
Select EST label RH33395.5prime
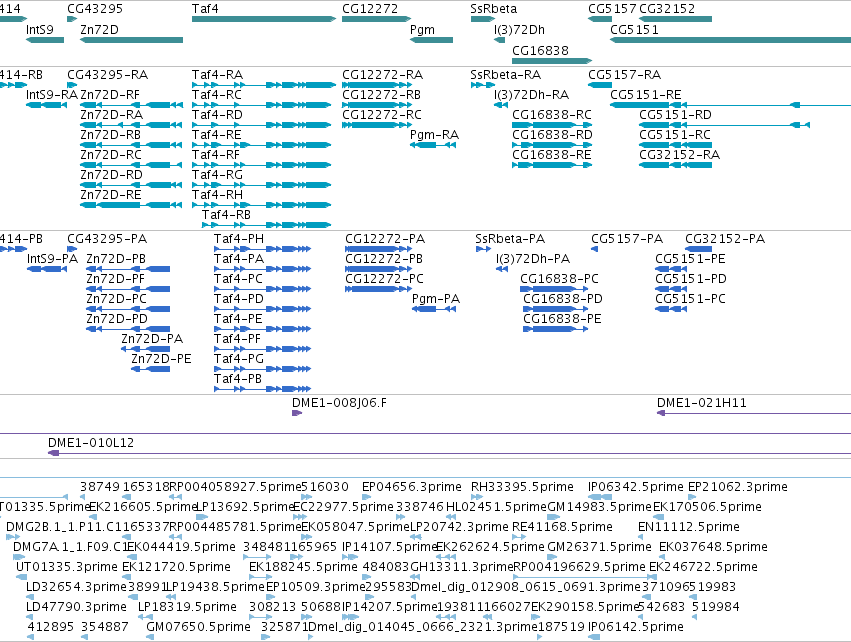pyautogui.click(x=522, y=487)
